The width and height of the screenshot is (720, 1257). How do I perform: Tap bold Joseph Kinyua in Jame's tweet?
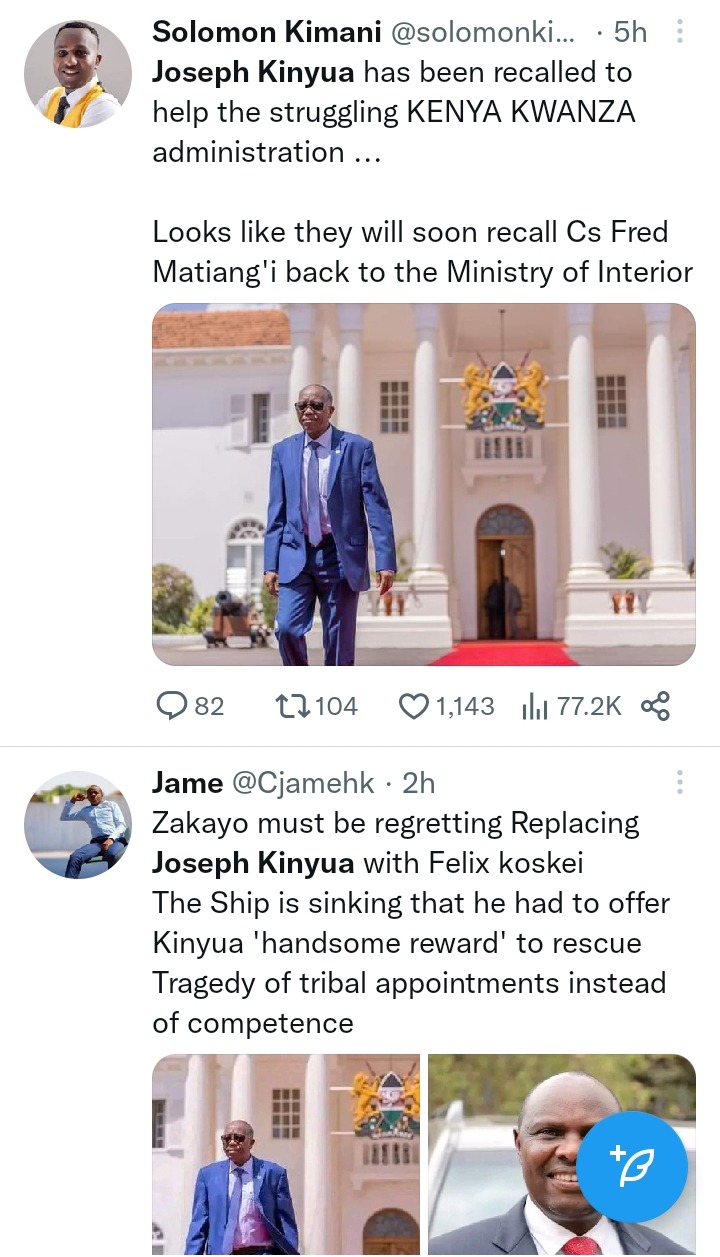tap(253, 863)
